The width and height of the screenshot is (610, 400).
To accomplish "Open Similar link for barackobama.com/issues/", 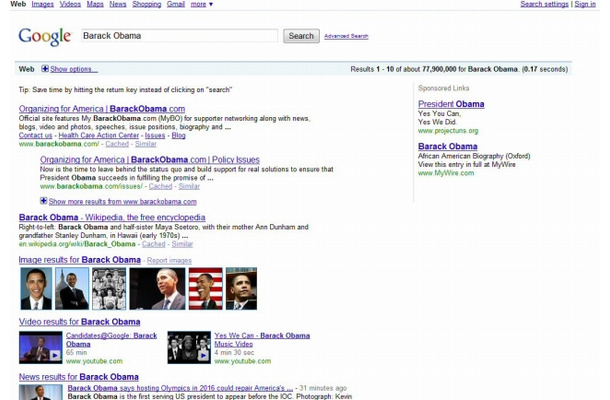I will coord(189,186).
